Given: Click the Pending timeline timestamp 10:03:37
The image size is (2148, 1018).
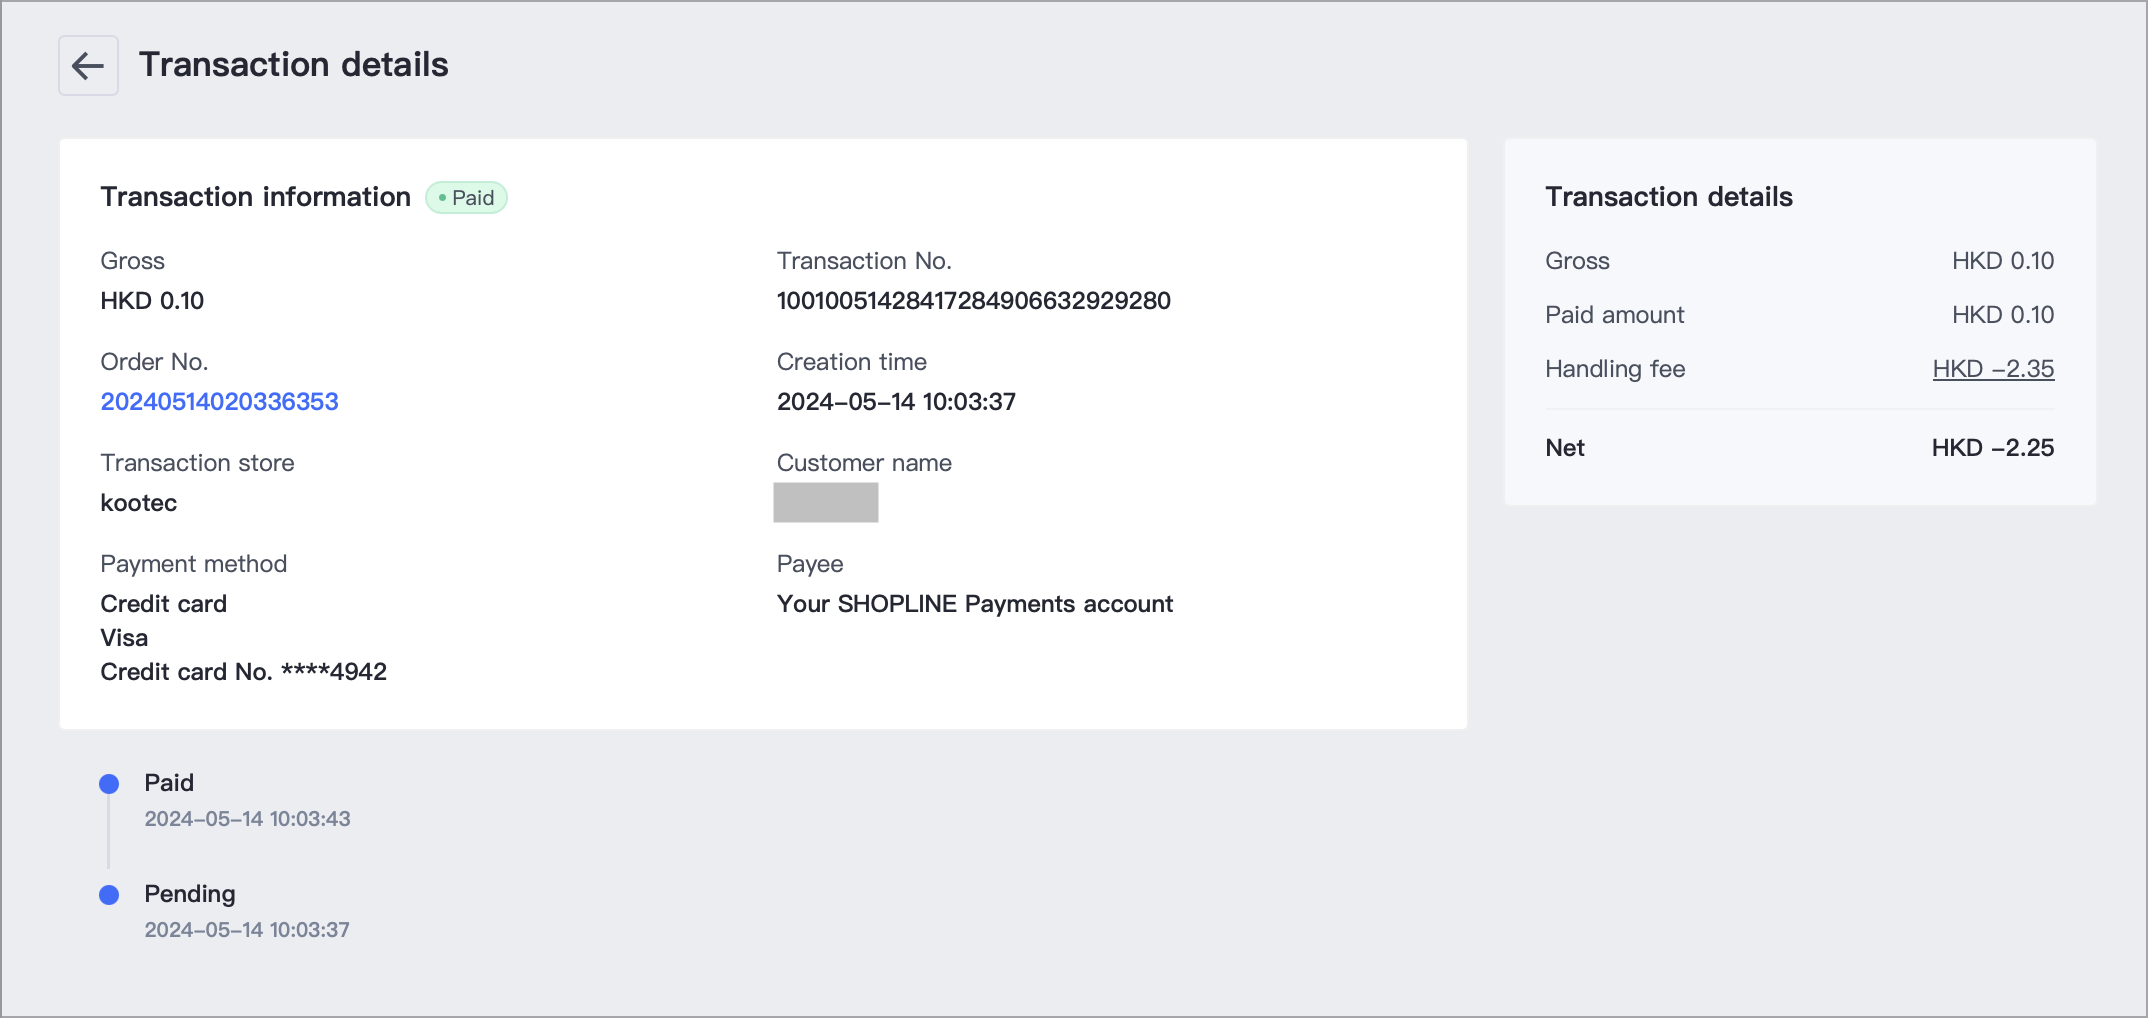Looking at the screenshot, I should [x=247, y=930].
